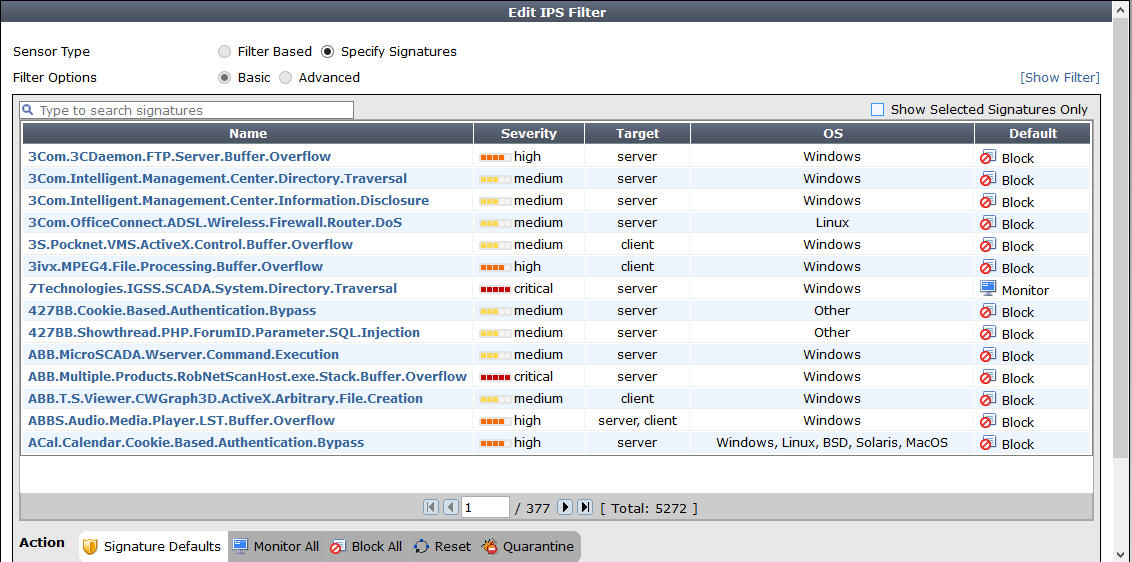
Task: Open ABB.Multiple.Products.RobNetScanHost.exe.Stack.Buffer.Overflow signature
Action: click(248, 376)
